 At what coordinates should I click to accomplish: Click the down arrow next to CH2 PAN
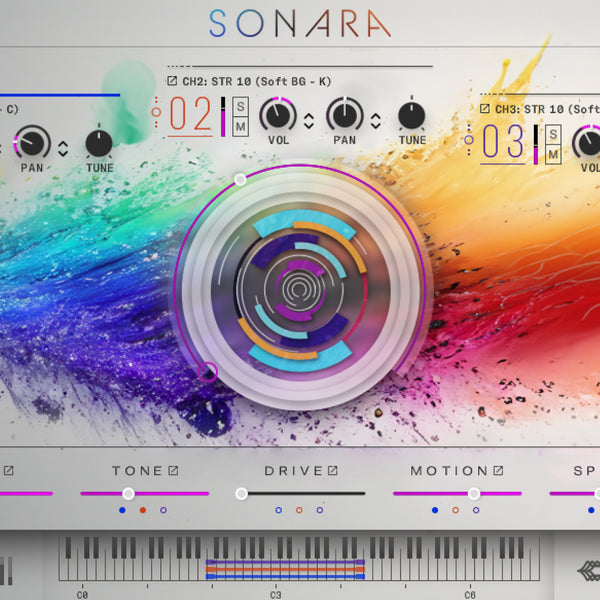point(376,125)
